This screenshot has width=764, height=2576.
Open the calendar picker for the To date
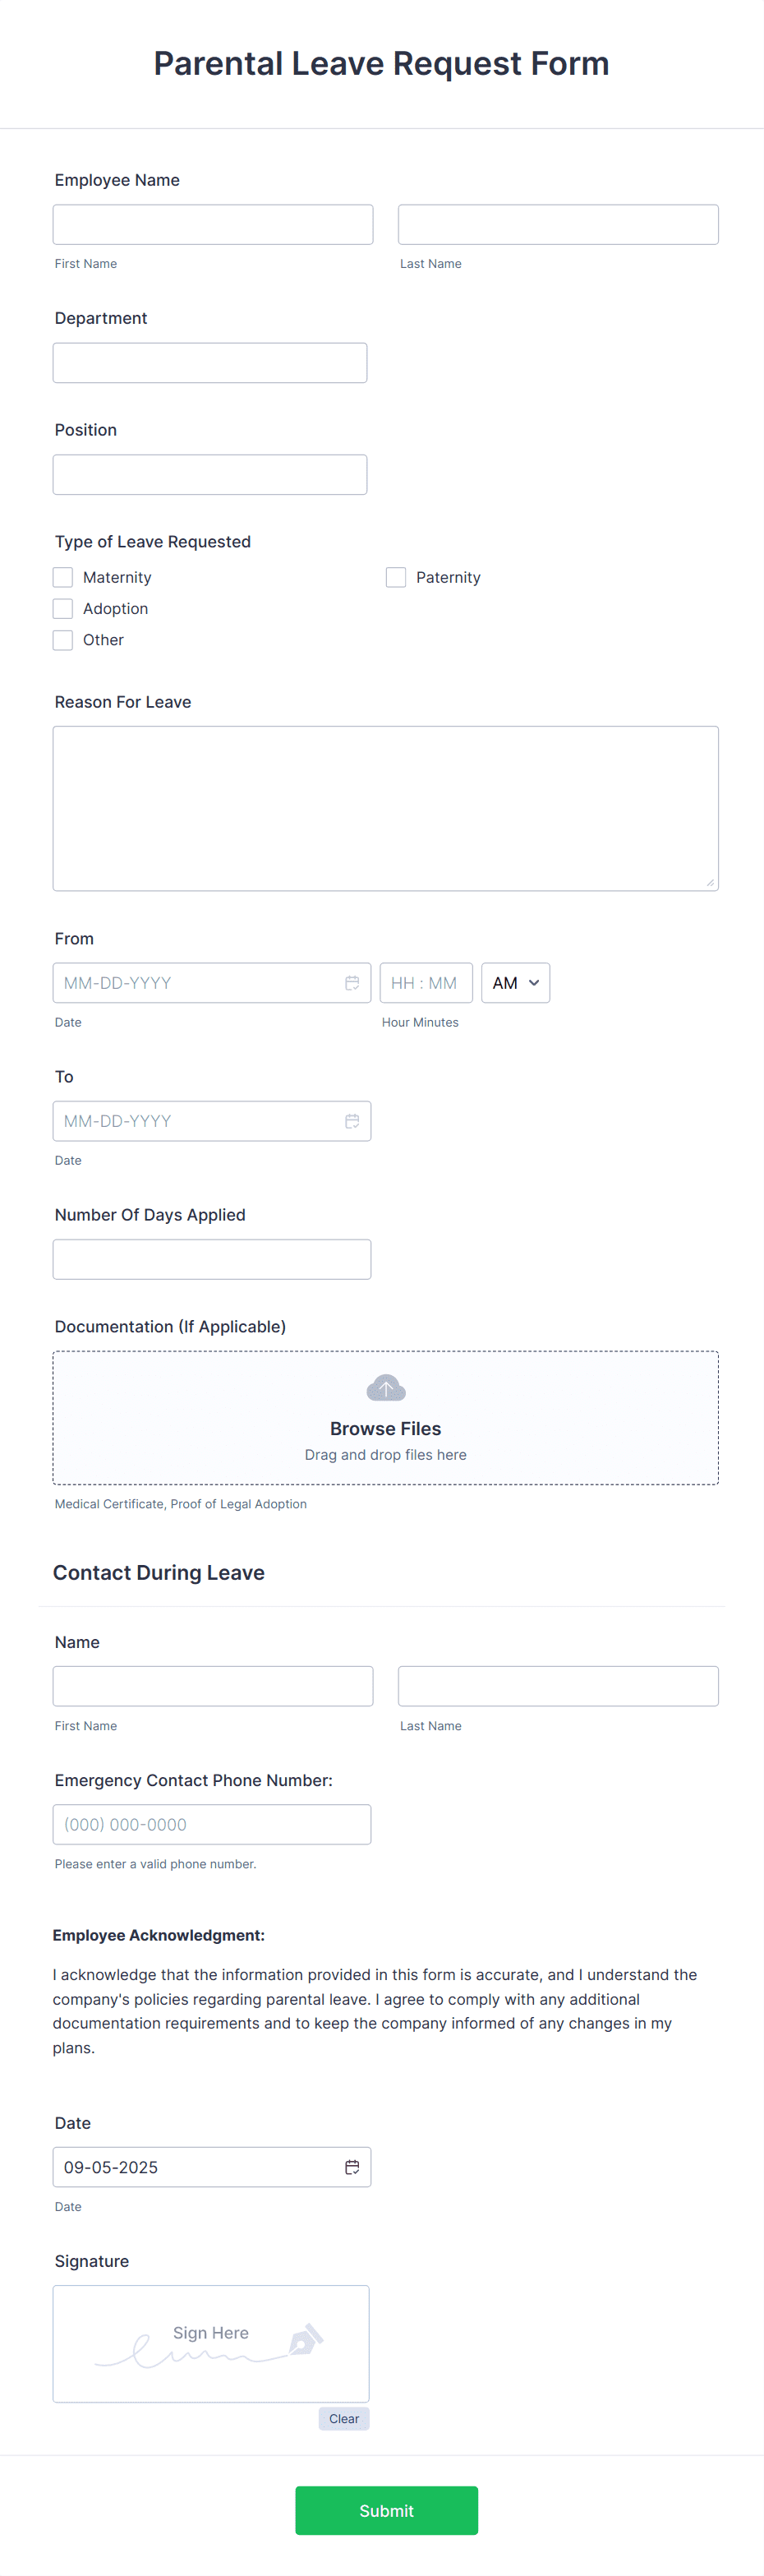[352, 1121]
